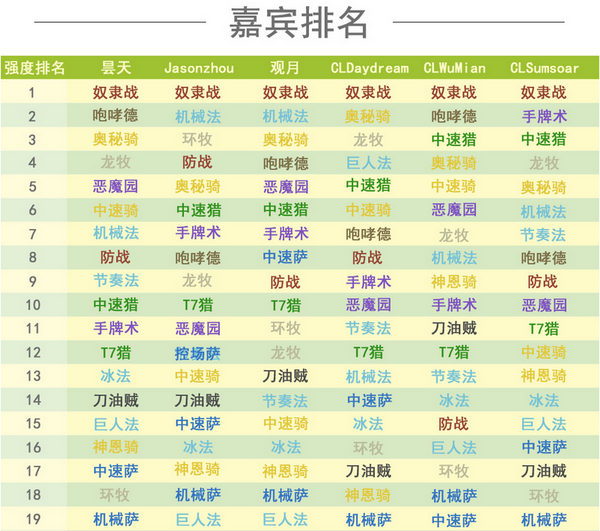Click 中速骑 in 观月's rank 15 row
600x531 pixels.
[285, 423]
